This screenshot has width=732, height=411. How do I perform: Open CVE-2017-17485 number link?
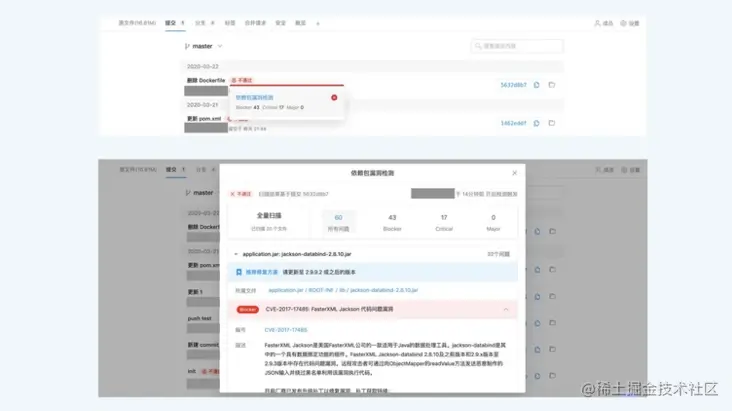tap(286, 330)
